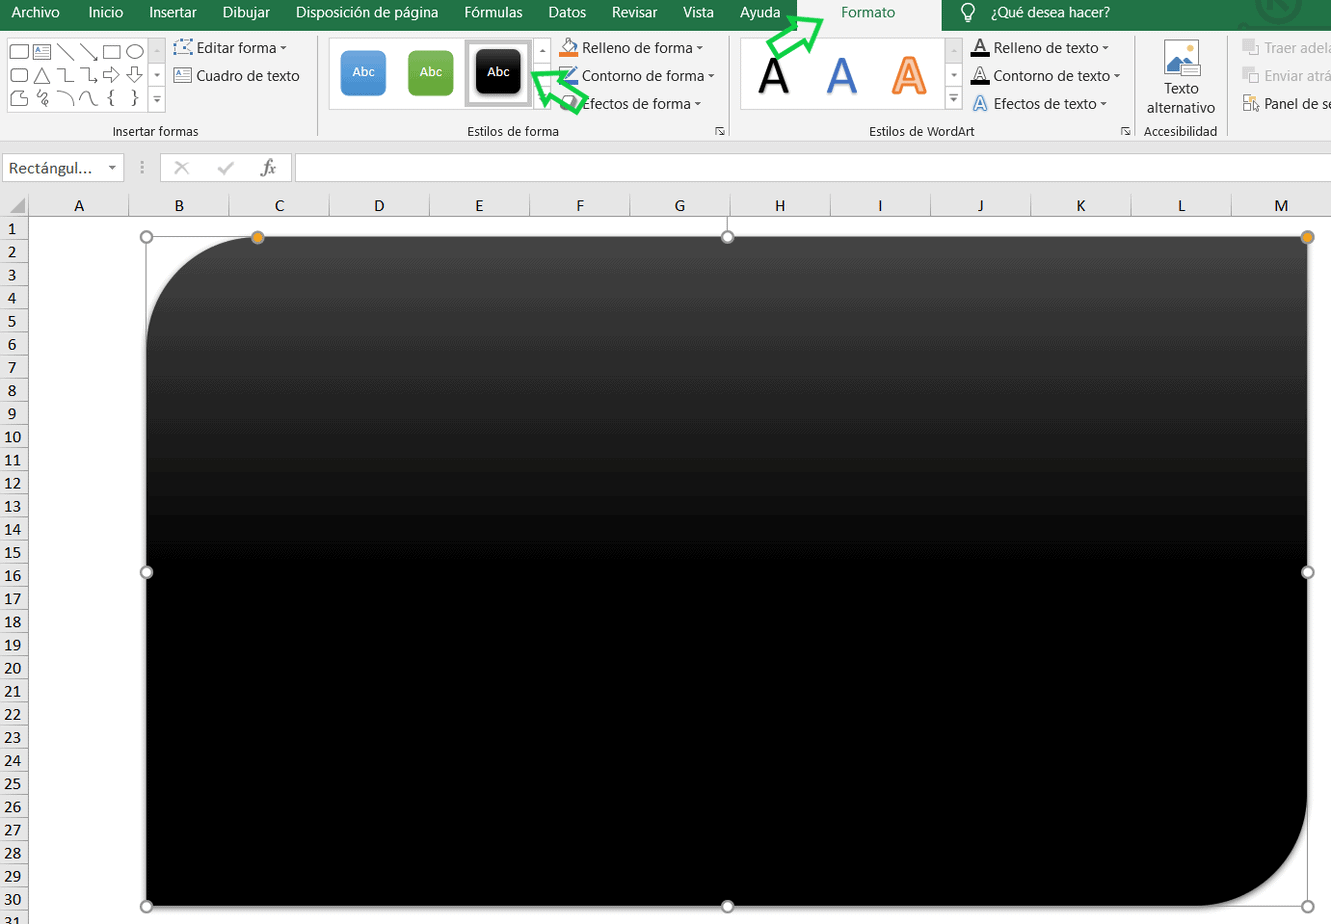Select the straight line shape
1331x924 pixels.
click(x=65, y=52)
